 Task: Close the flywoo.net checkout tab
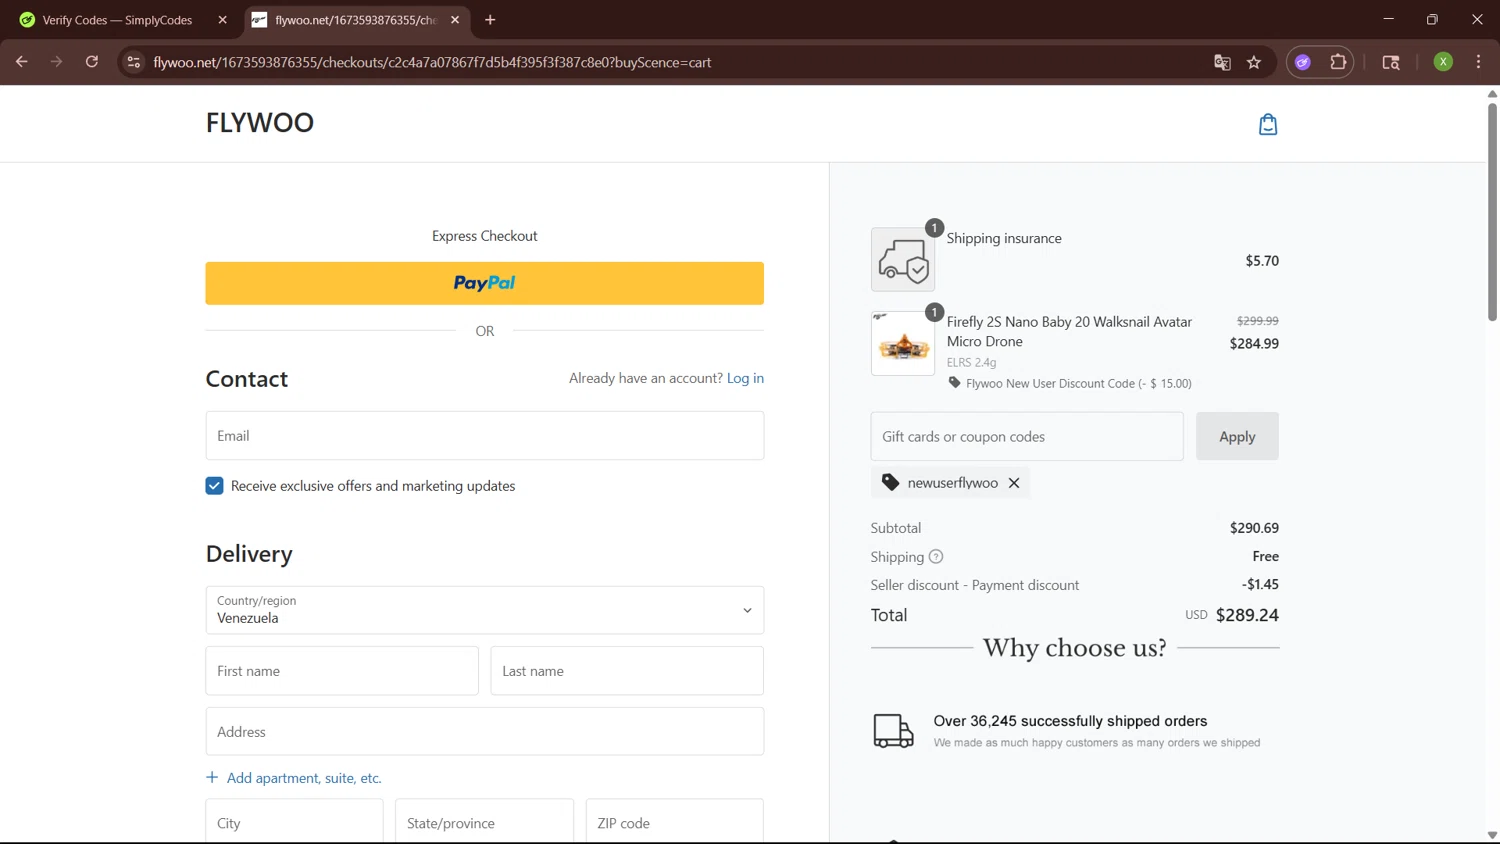pyautogui.click(x=455, y=20)
